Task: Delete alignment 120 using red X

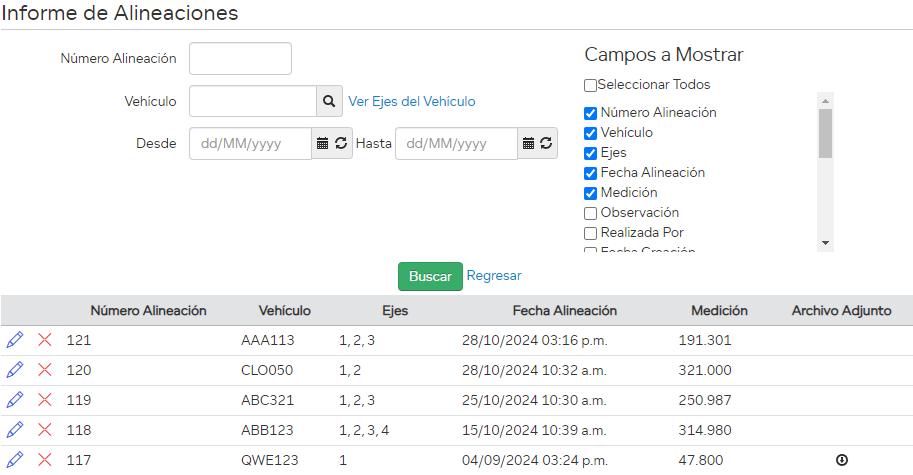Action: pyautogui.click(x=45, y=370)
